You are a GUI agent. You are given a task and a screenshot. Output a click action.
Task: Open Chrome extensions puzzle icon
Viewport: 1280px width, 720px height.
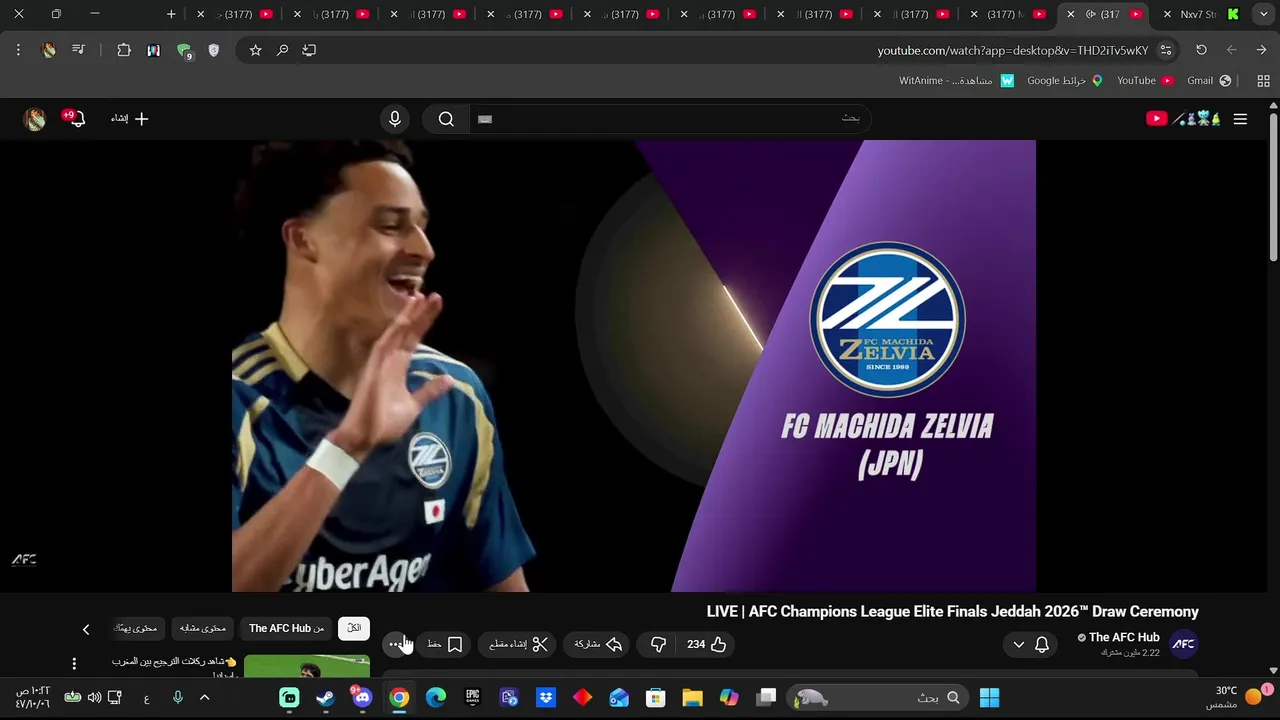(124, 50)
